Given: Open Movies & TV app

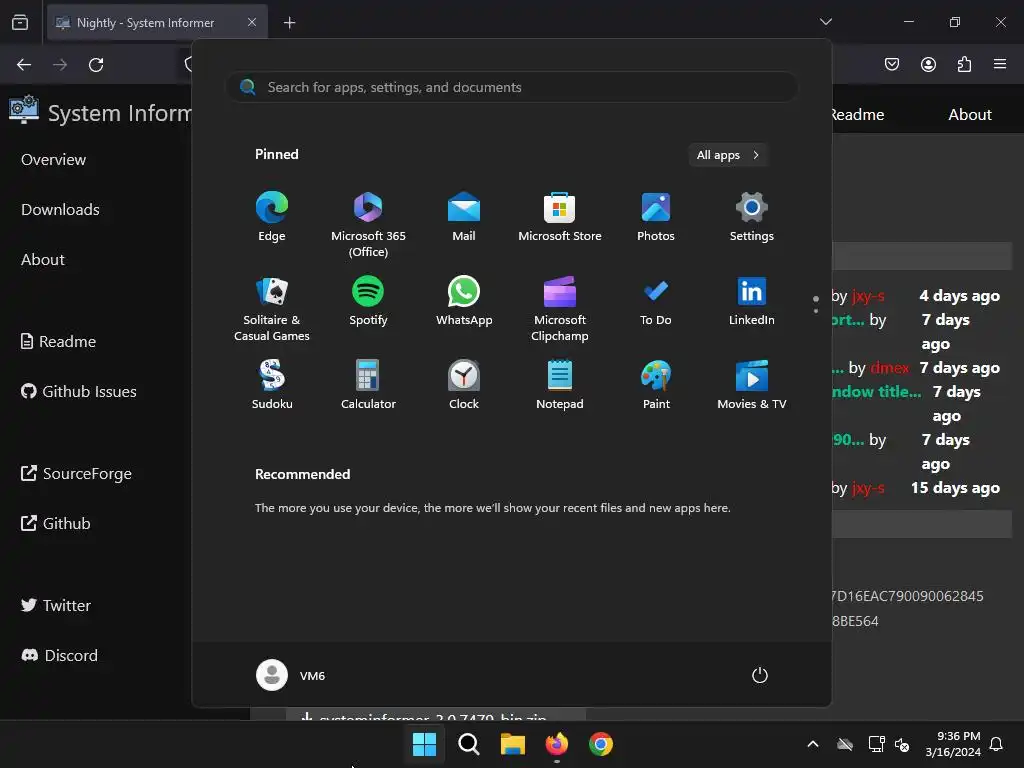Looking at the screenshot, I should pos(752,385).
